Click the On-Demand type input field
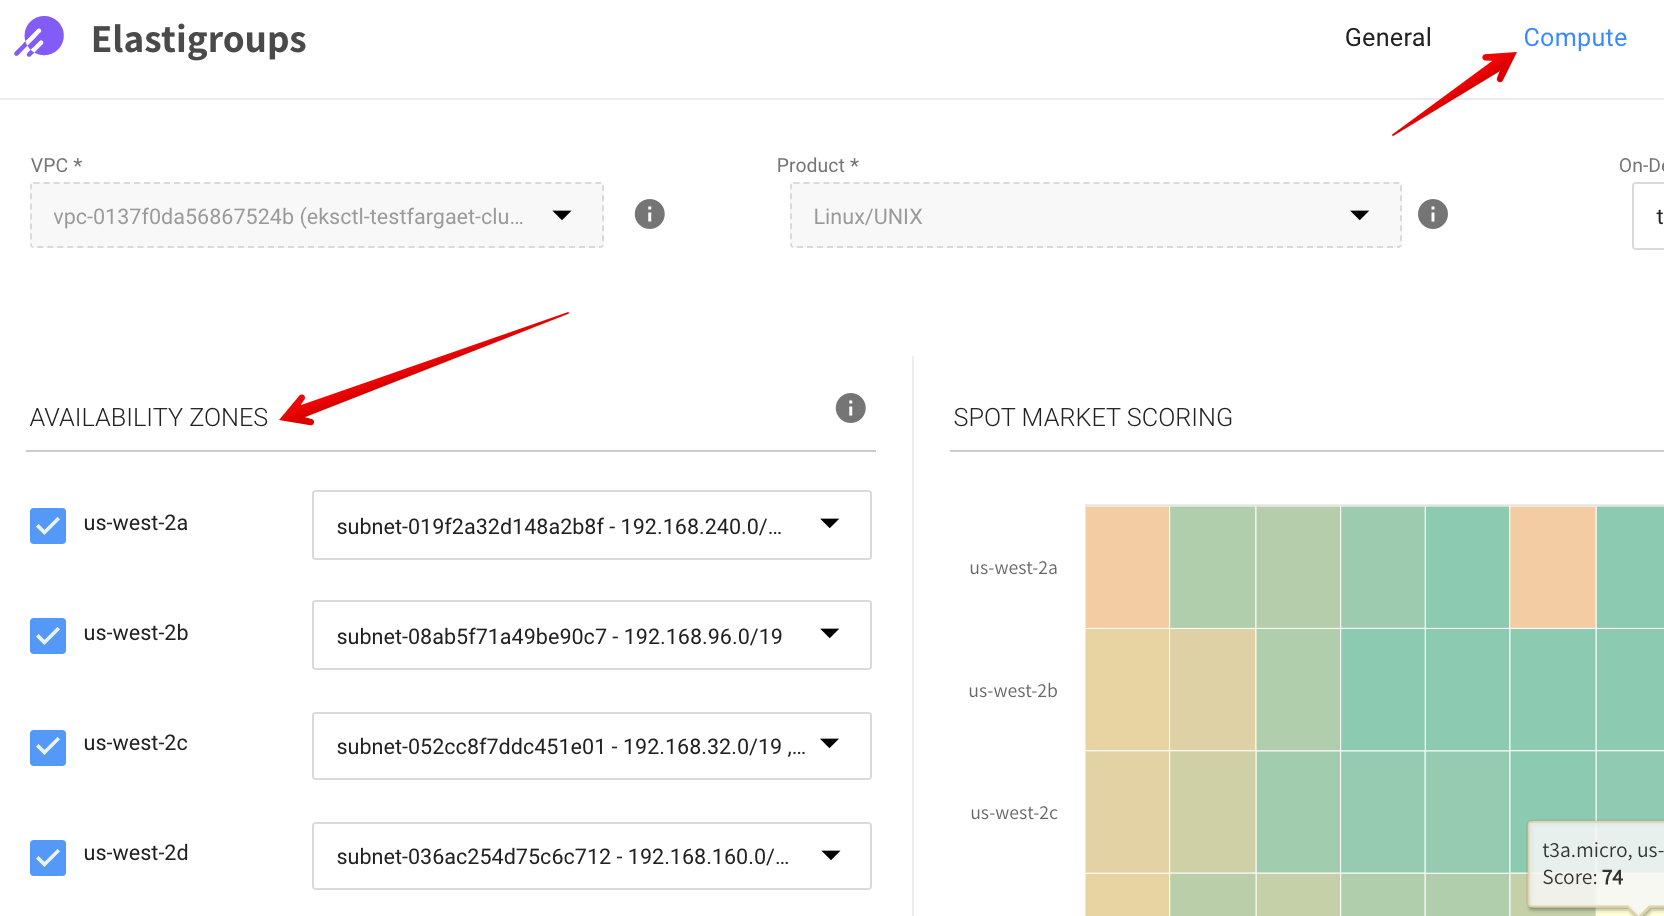Viewport: 1664px width, 916px height. pyautogui.click(x=1650, y=216)
